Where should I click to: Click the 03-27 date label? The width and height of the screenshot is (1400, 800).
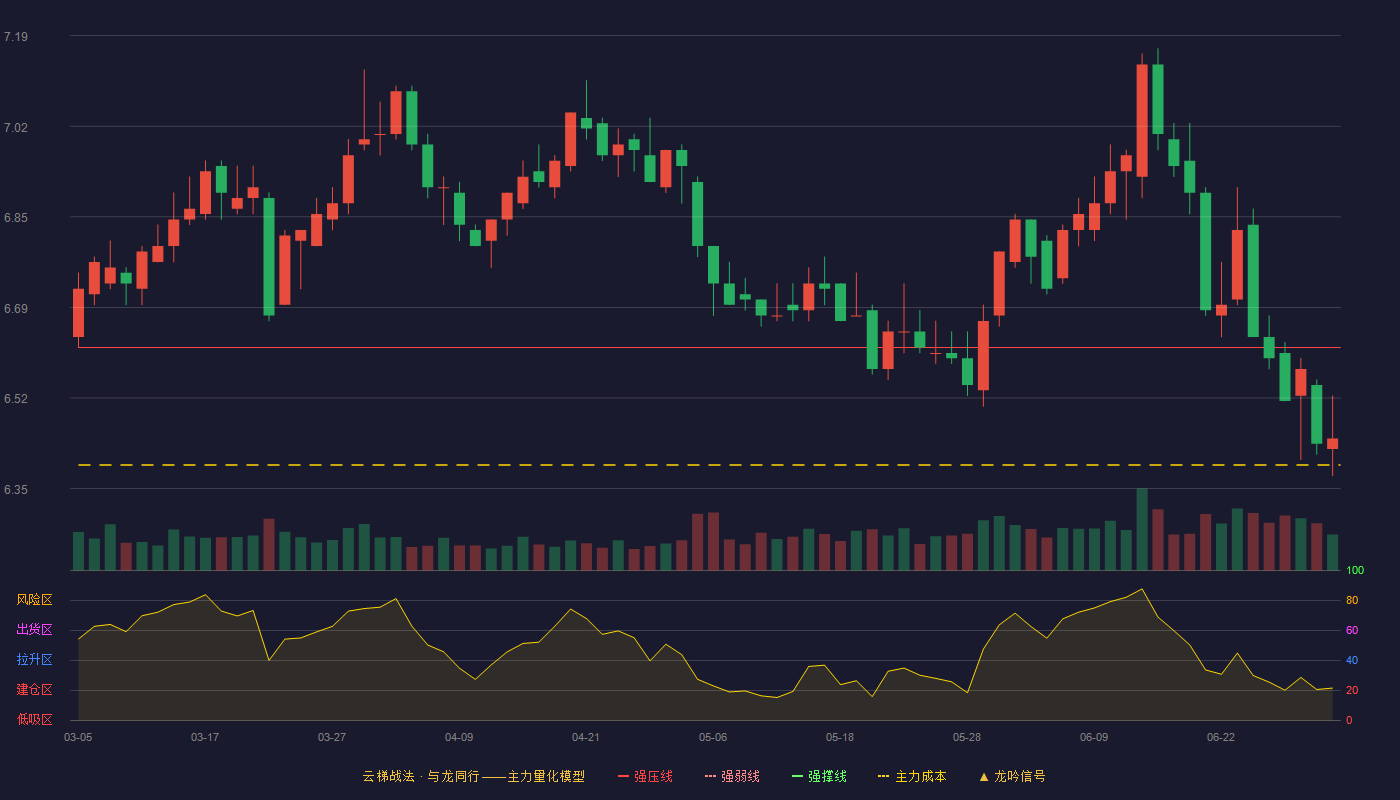(x=332, y=737)
